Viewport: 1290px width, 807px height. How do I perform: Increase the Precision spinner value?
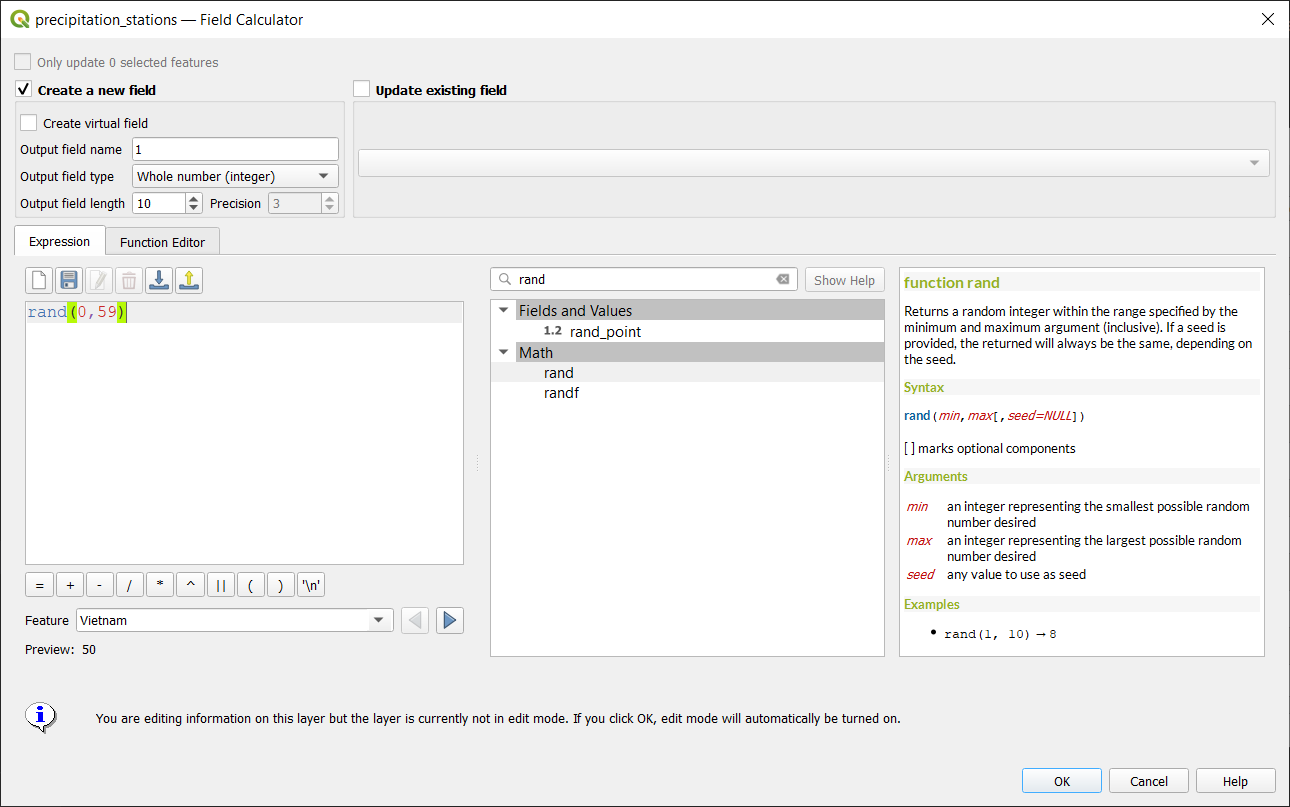(x=329, y=198)
